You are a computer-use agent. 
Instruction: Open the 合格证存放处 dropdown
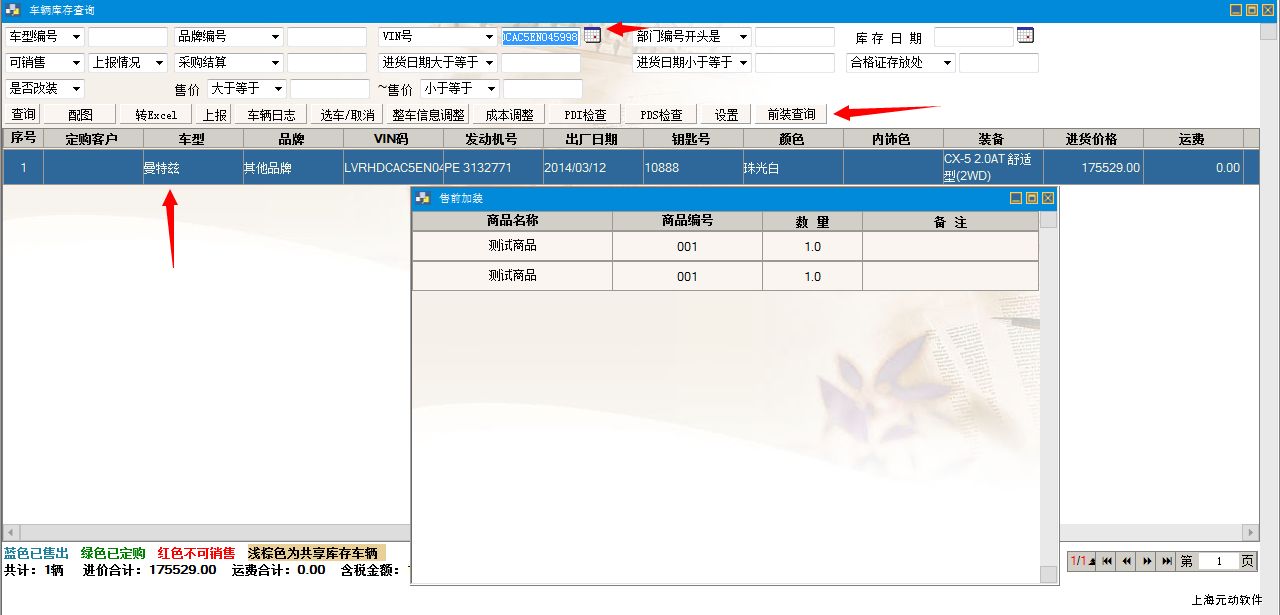948,63
